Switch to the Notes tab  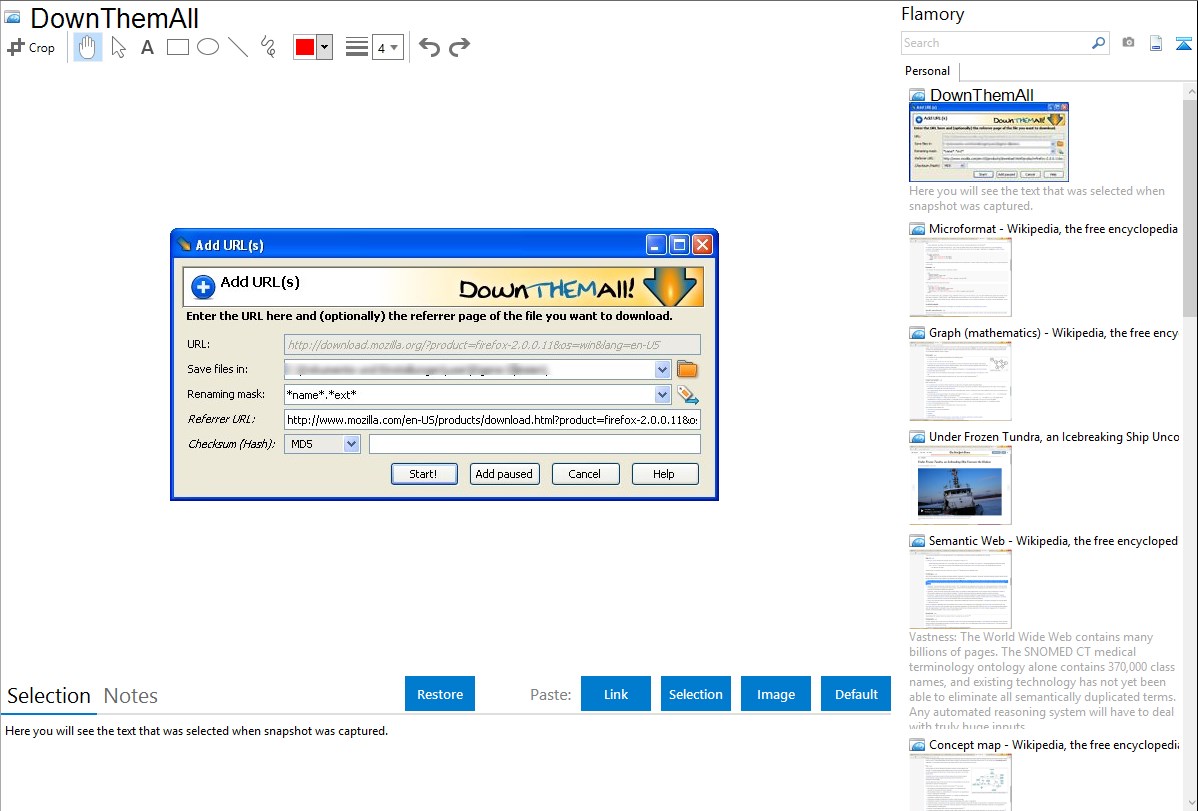click(131, 696)
